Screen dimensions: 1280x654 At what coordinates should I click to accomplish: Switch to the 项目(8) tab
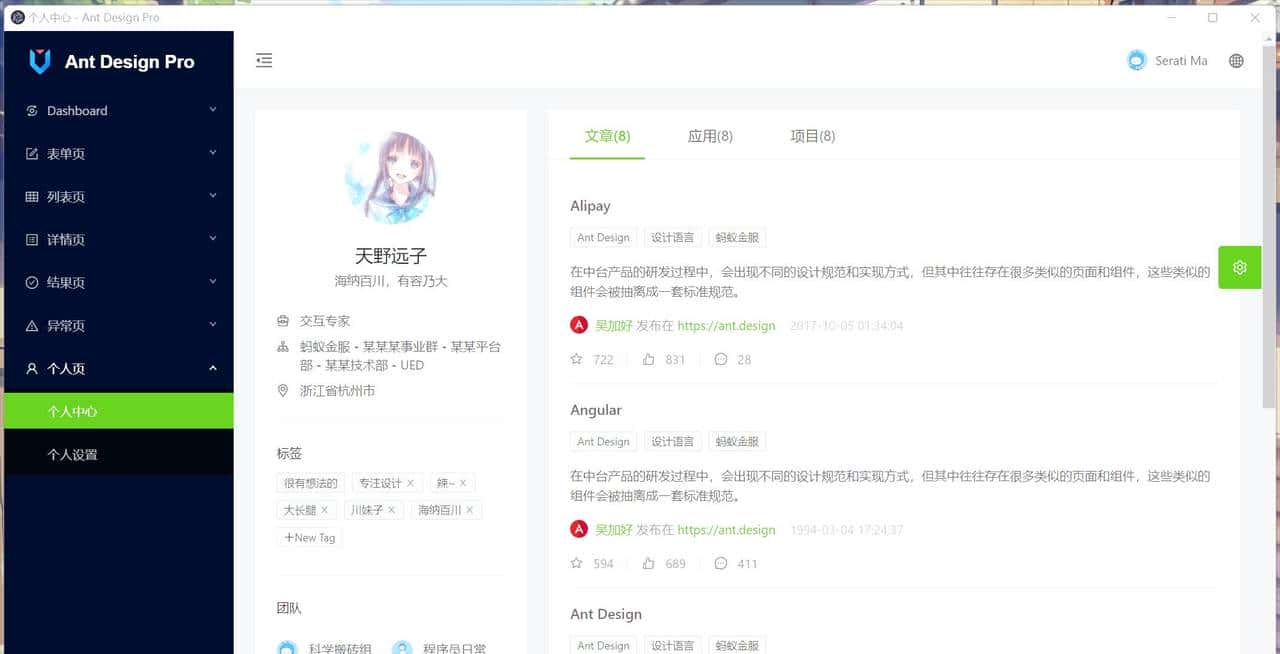(x=814, y=136)
